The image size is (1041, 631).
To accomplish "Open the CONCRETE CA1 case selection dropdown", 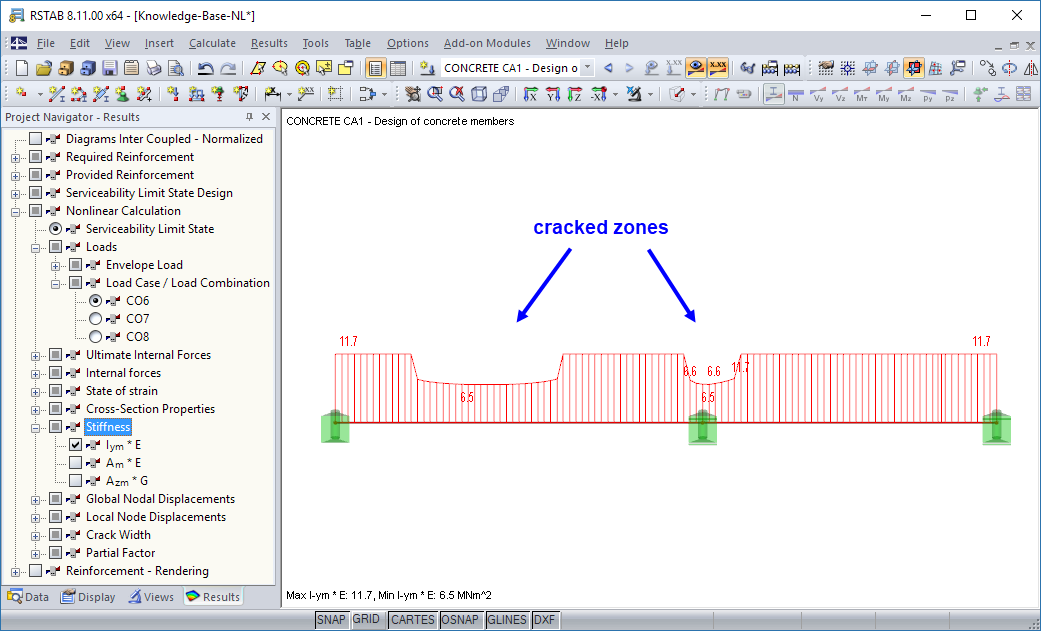I will click(x=587, y=68).
